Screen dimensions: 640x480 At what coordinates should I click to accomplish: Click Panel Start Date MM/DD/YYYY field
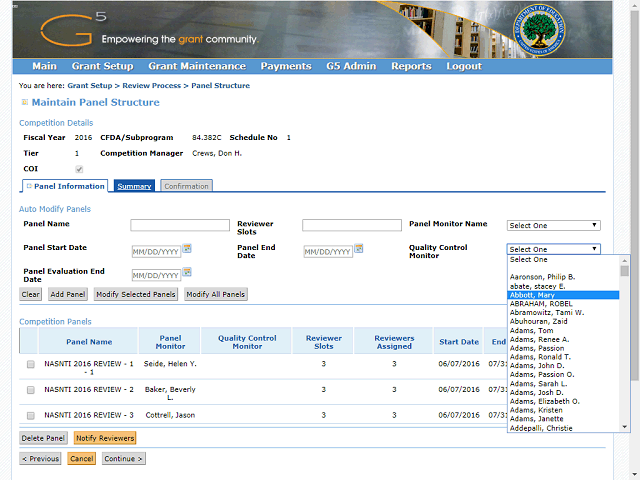coord(156,252)
